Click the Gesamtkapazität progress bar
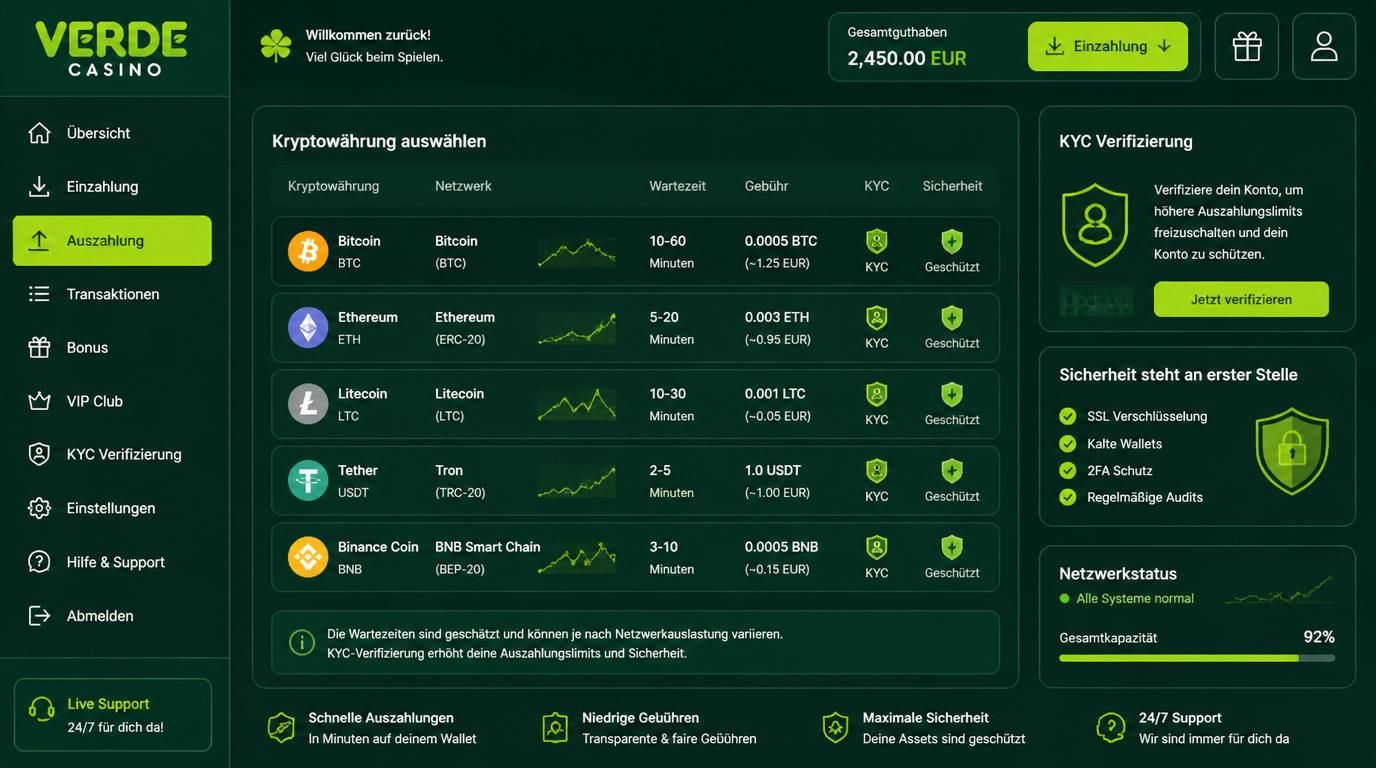The height and width of the screenshot is (768, 1376). 1197,658
